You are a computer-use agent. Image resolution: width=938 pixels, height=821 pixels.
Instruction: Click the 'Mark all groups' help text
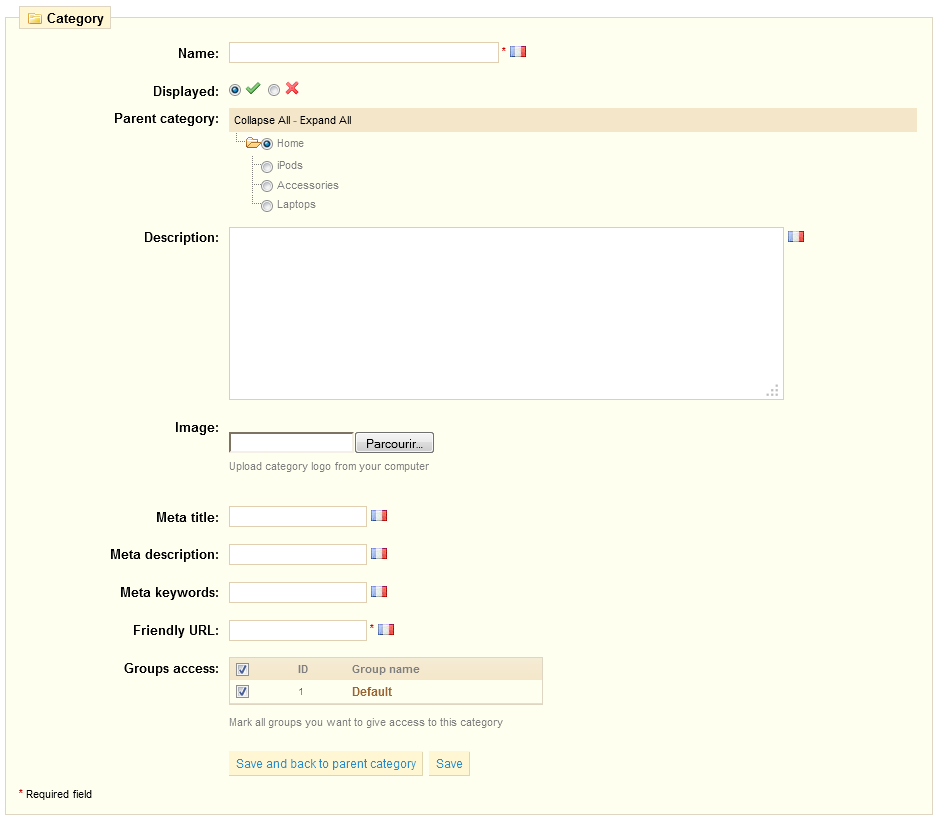(x=366, y=722)
